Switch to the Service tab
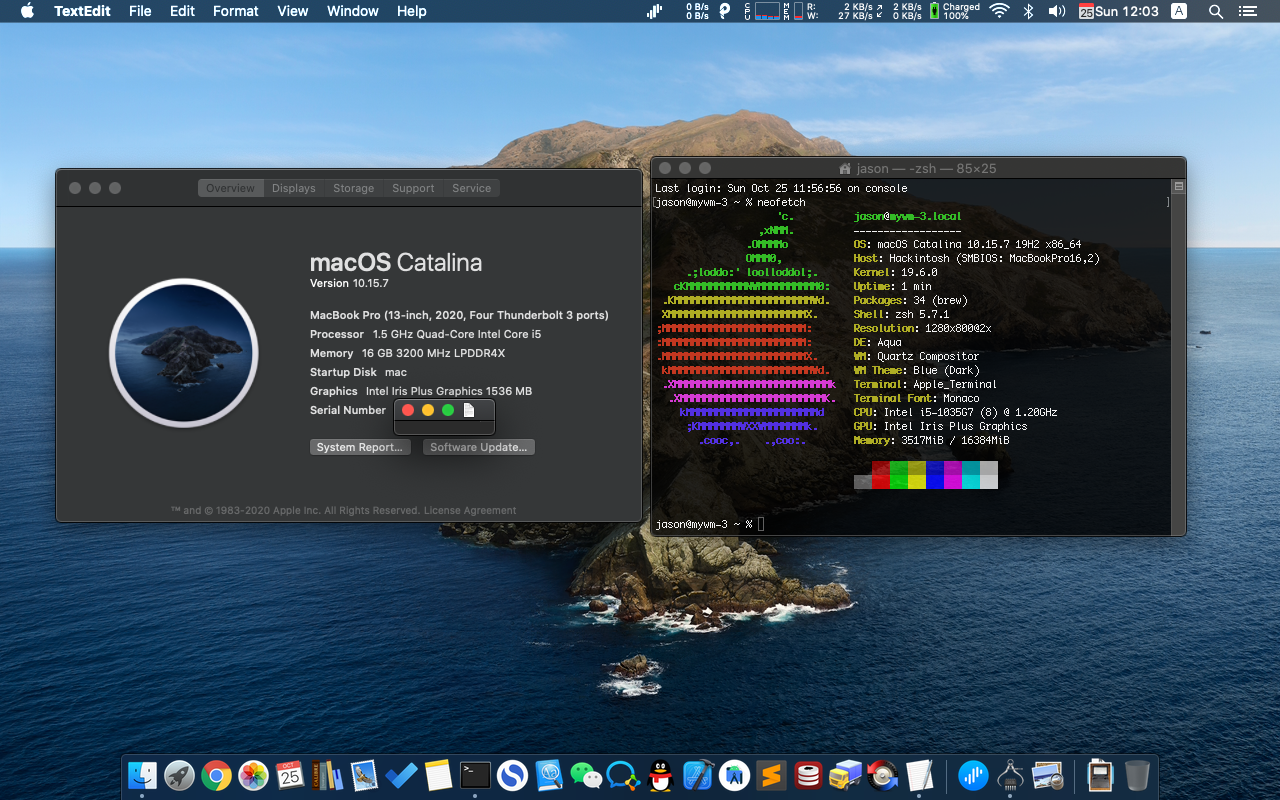 pos(471,188)
